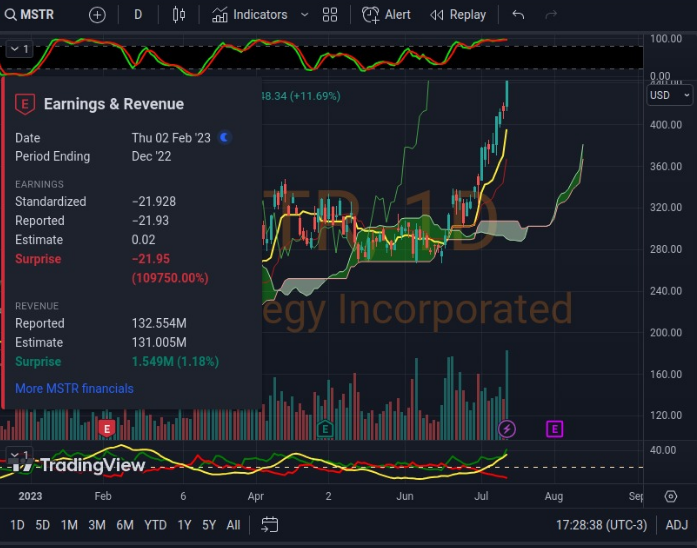Click the Standardized earnings value -21.928
697x548 pixels.
pos(153,201)
